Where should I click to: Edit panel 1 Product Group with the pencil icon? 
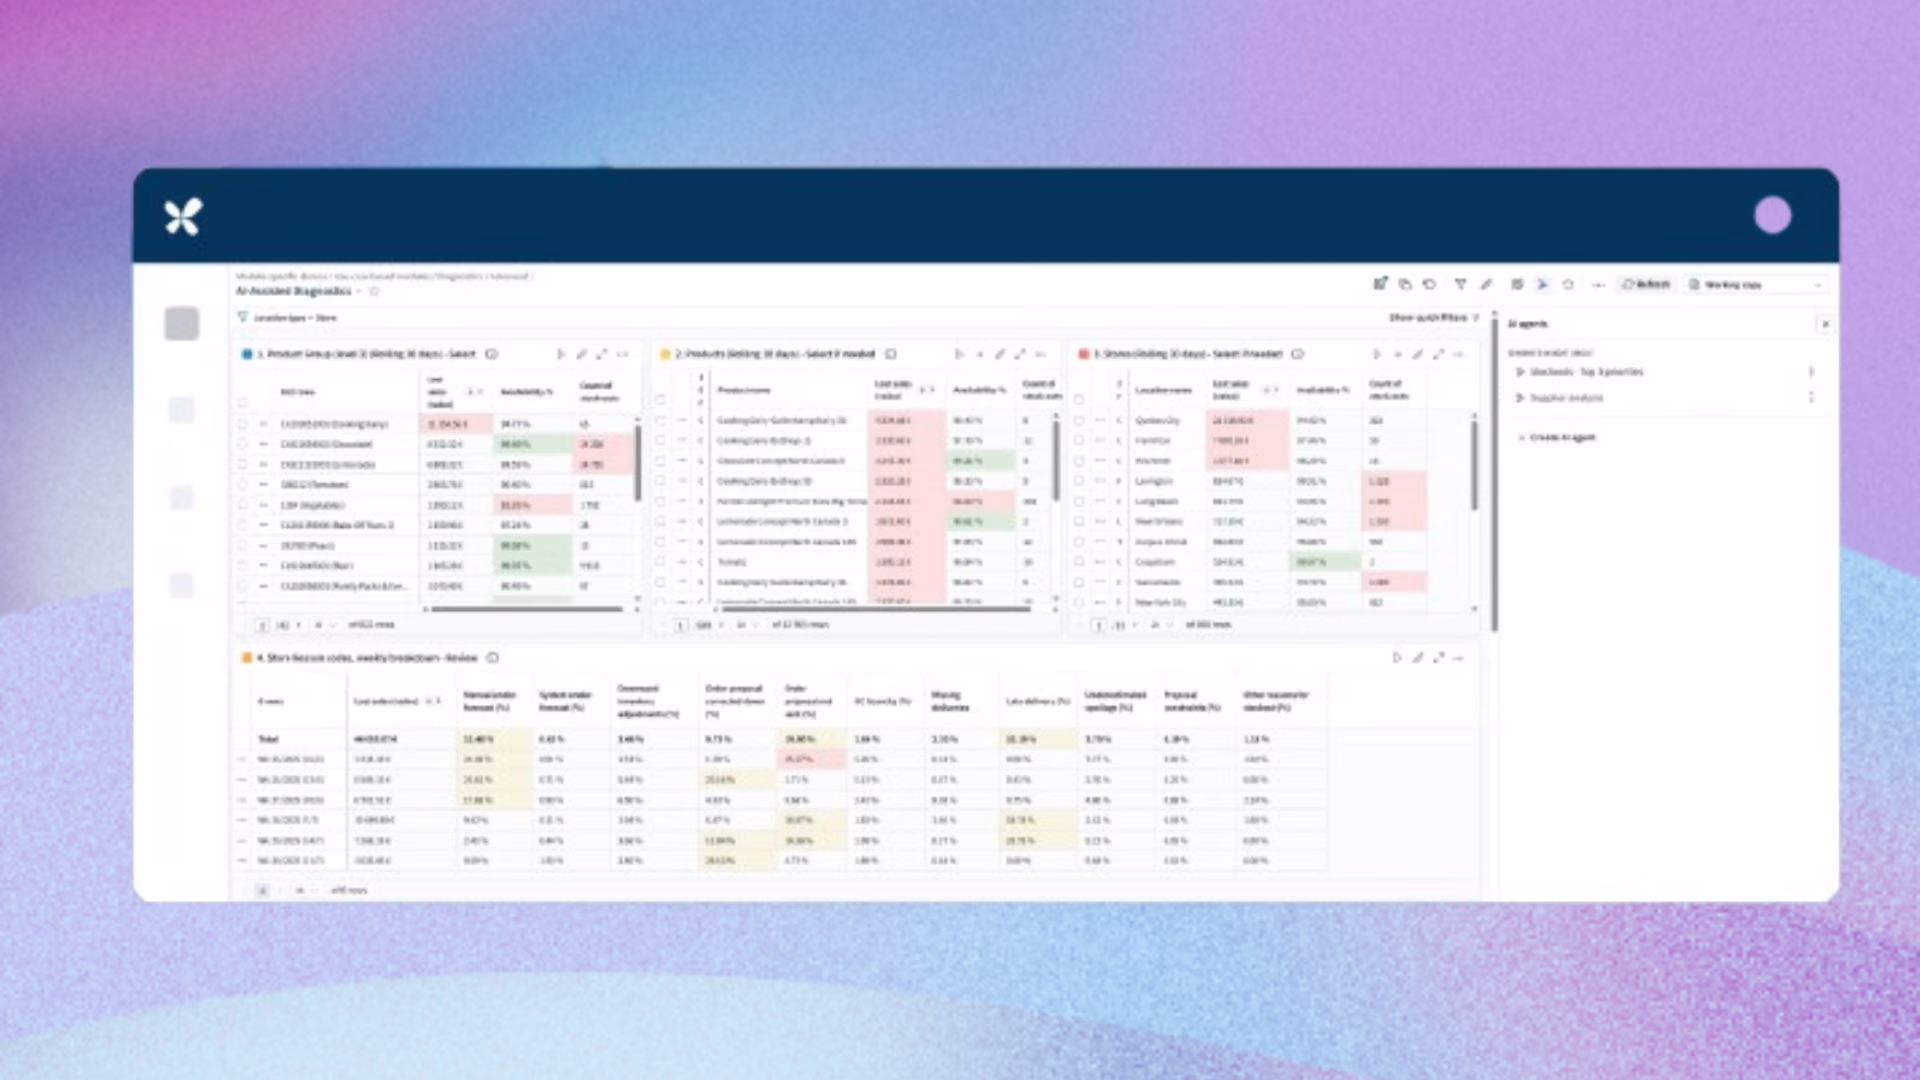(x=581, y=354)
